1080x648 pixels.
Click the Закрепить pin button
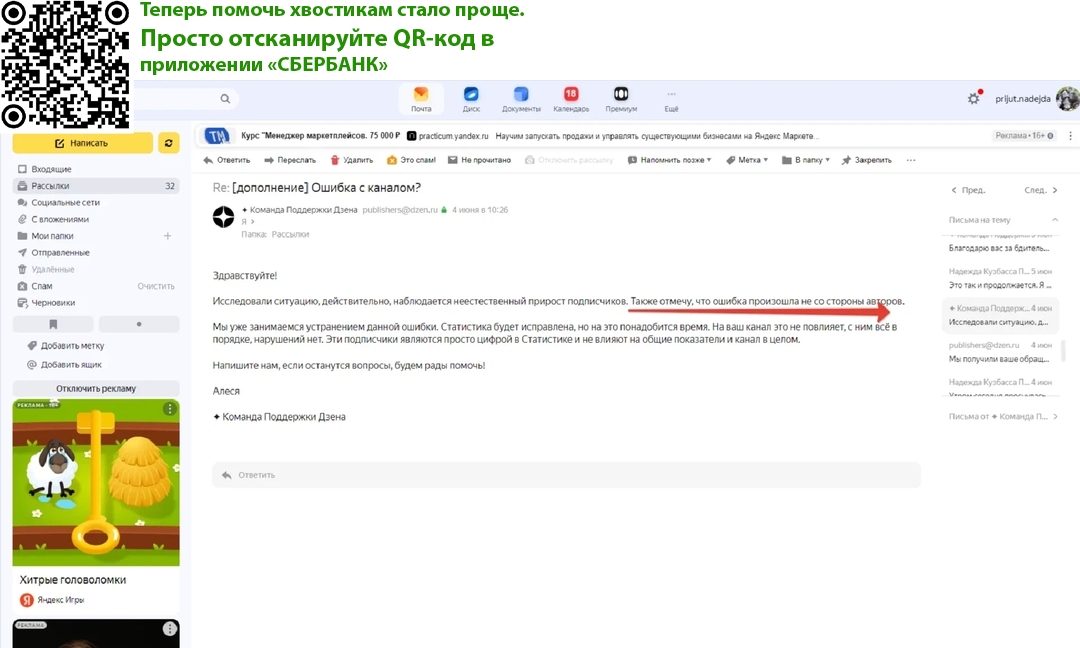[x=866, y=160]
